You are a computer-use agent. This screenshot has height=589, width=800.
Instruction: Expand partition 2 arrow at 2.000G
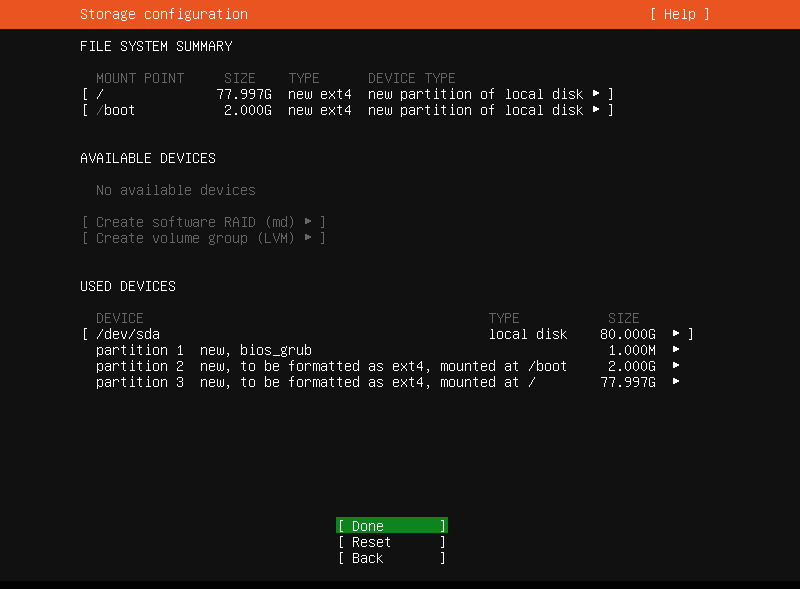[676, 365]
